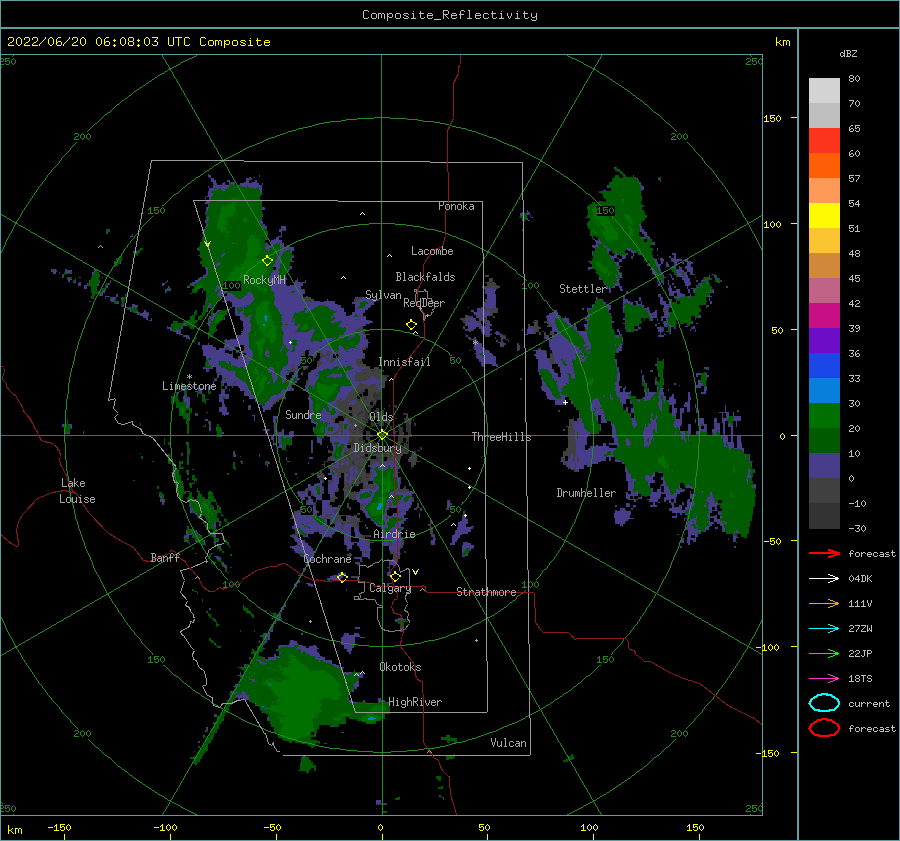Click the HighRiver label
This screenshot has height=841, width=900.
coord(415,702)
